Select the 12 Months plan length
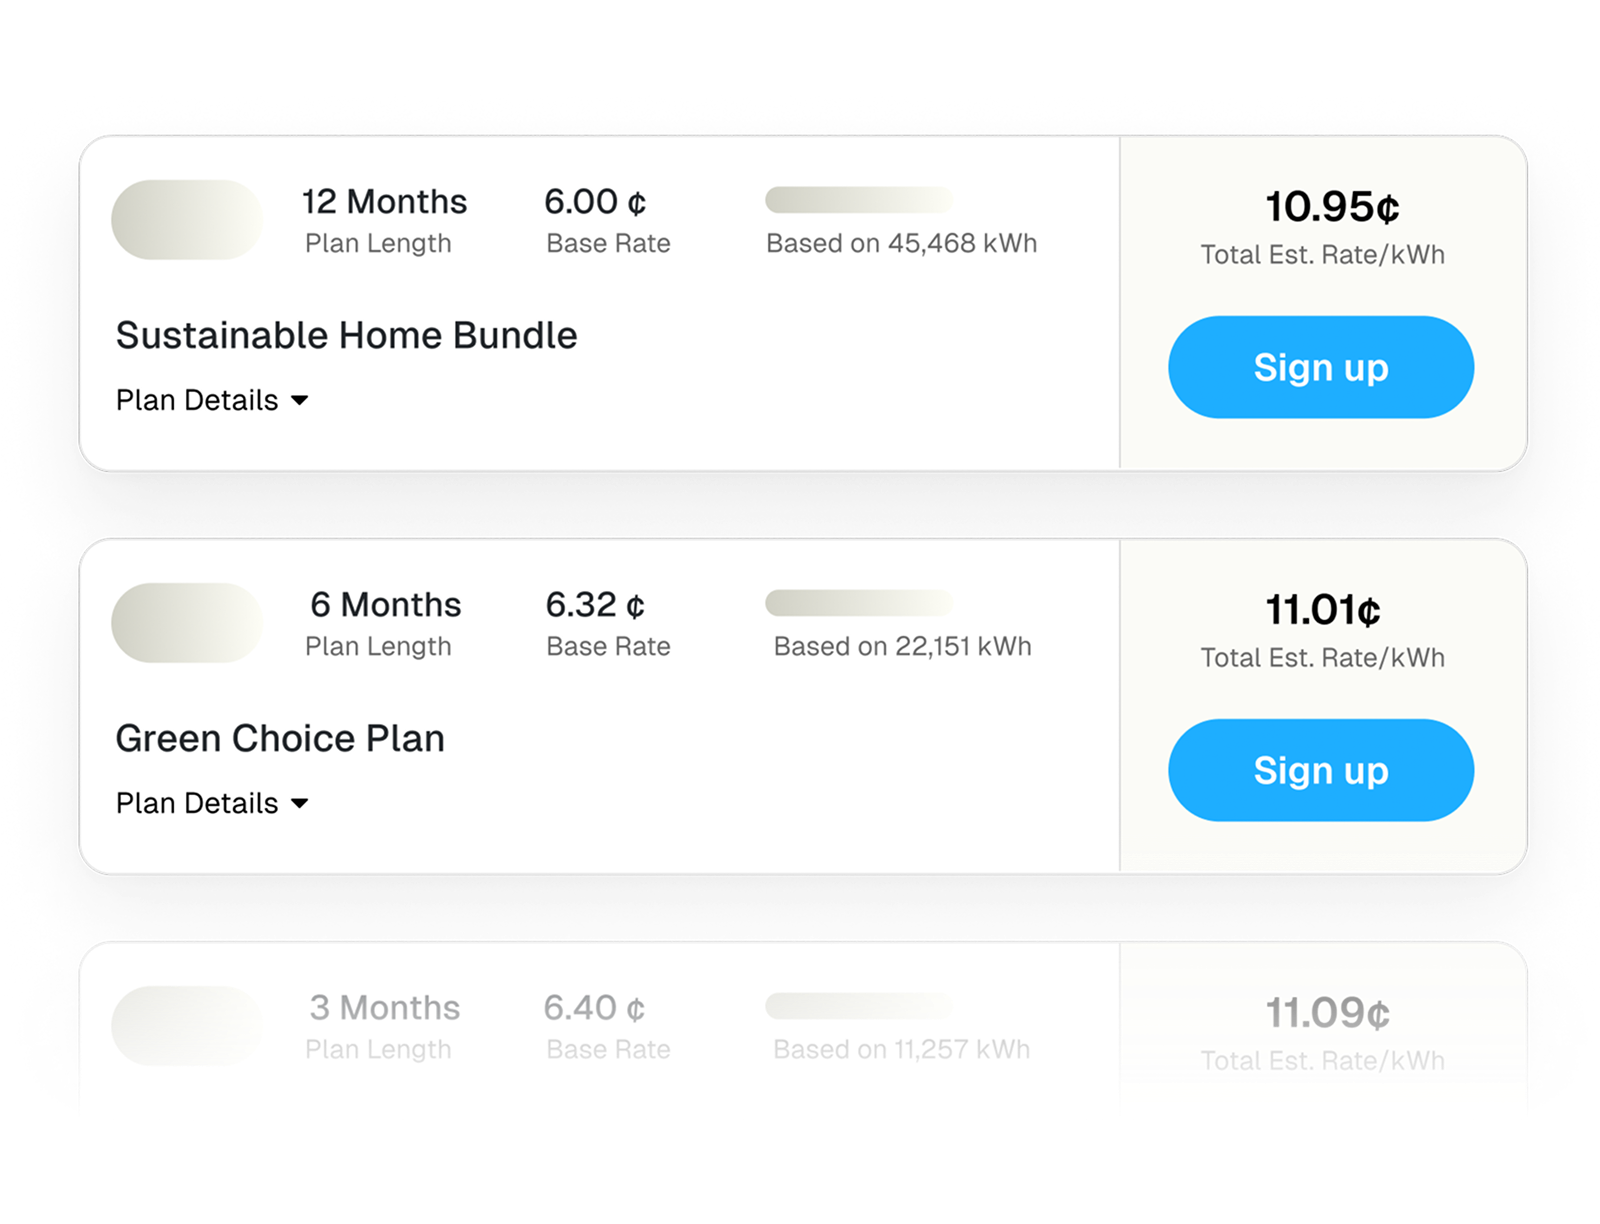1600x1224 pixels. 384,202
